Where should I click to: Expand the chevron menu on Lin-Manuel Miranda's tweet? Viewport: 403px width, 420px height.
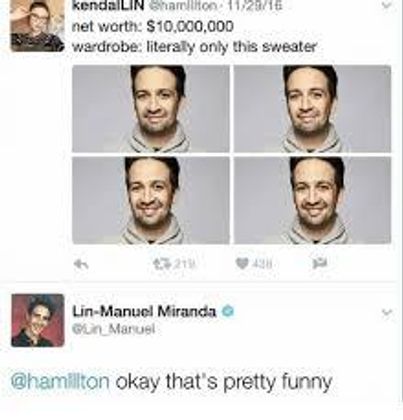click(x=387, y=313)
